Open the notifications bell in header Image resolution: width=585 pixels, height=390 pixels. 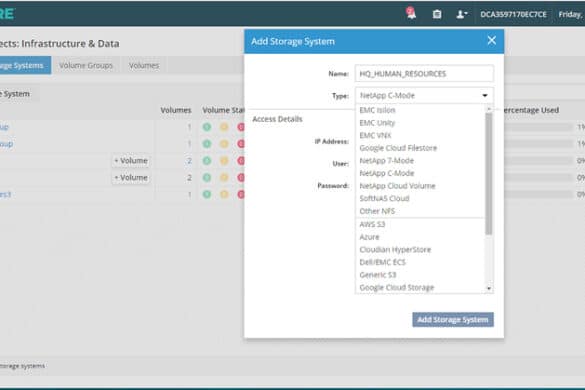(x=411, y=14)
